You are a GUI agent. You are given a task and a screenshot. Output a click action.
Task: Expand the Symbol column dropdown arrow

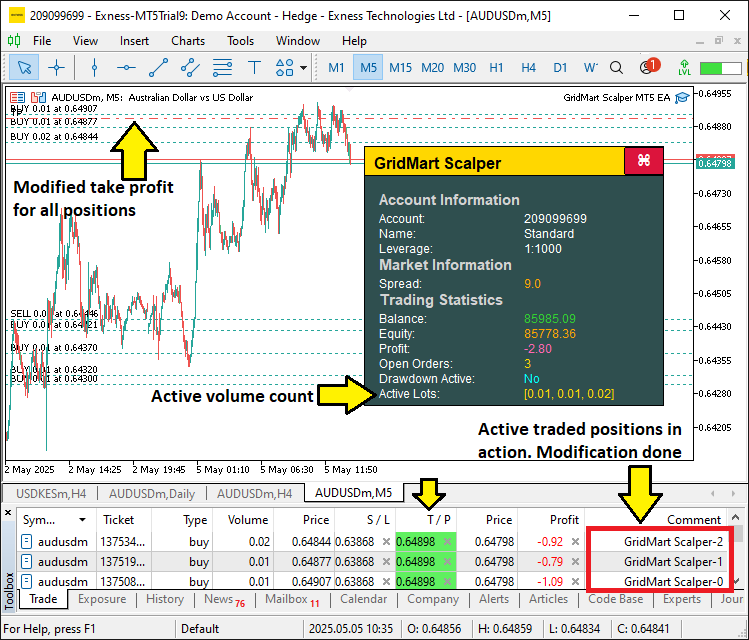point(82,520)
